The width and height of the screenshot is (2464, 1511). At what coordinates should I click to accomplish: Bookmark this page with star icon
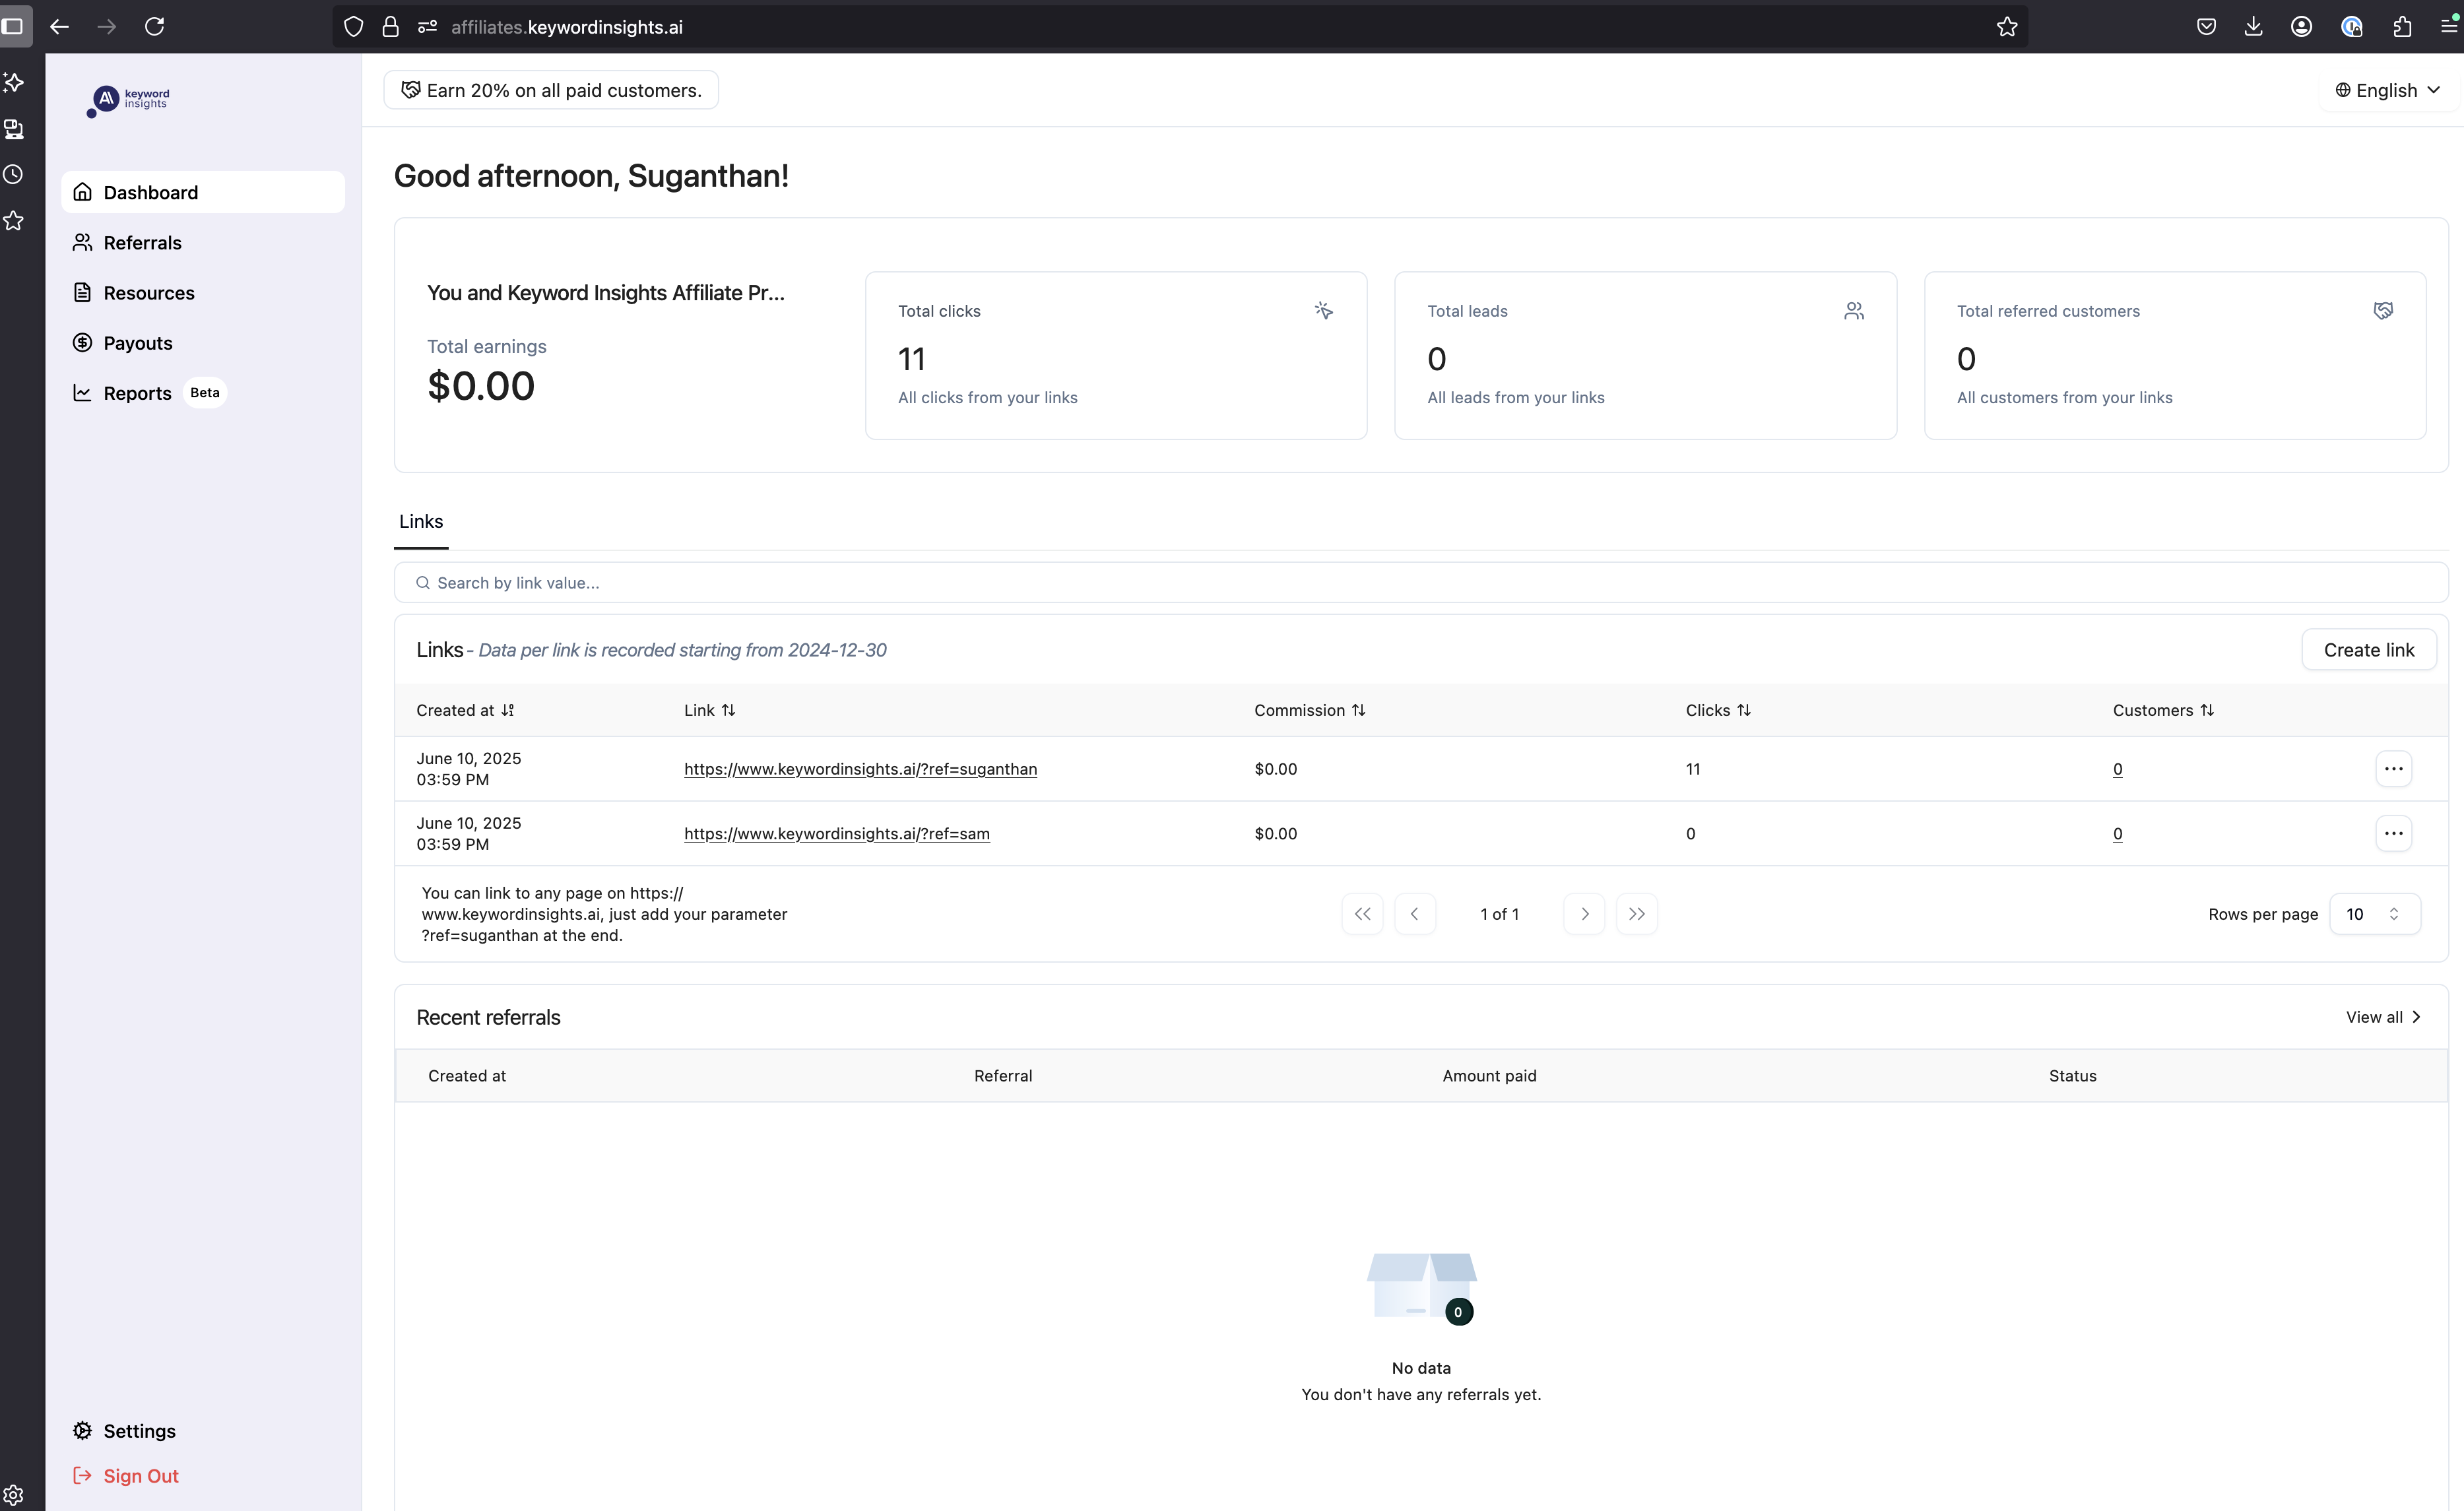point(2006,27)
